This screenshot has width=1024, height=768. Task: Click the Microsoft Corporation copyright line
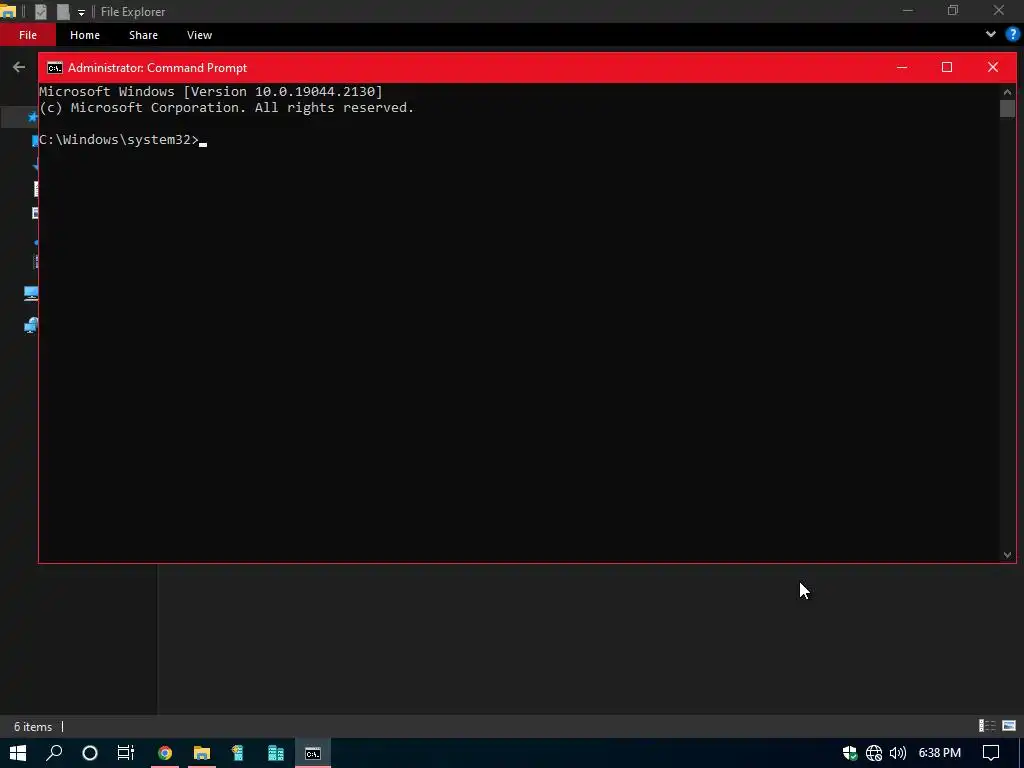227,108
